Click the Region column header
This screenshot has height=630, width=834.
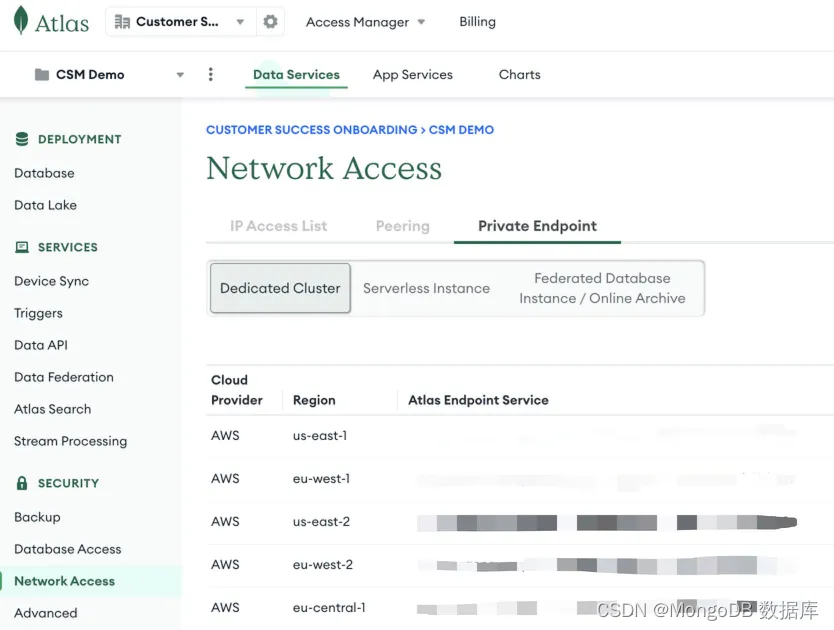[x=314, y=400]
